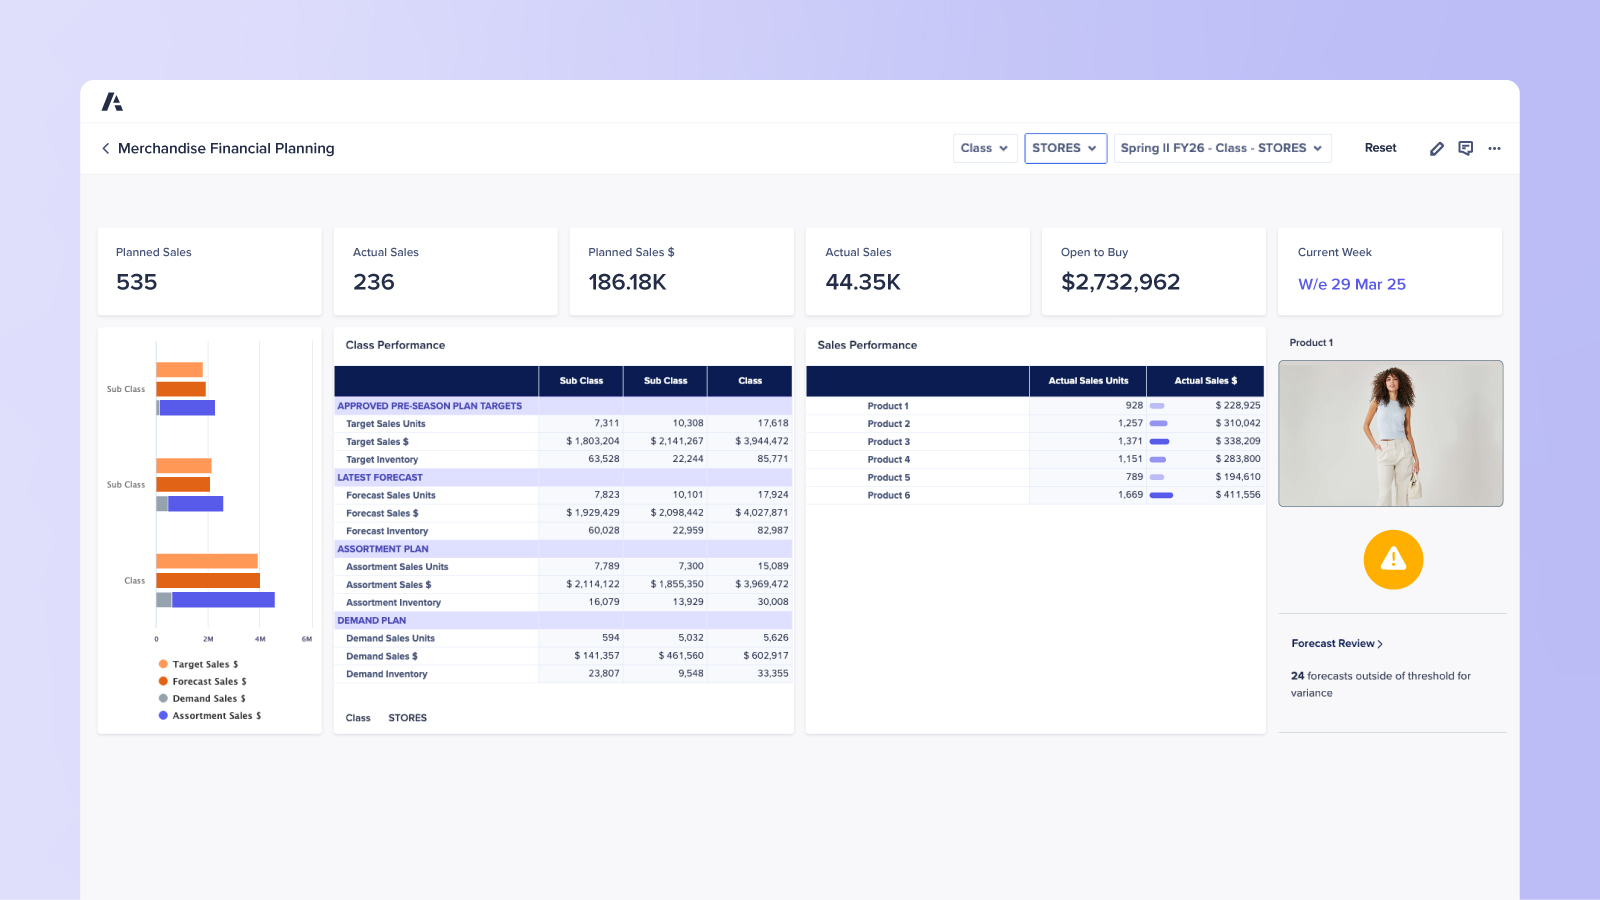1600x900 pixels.
Task: Open the comments icon near Reset
Action: 1466,147
